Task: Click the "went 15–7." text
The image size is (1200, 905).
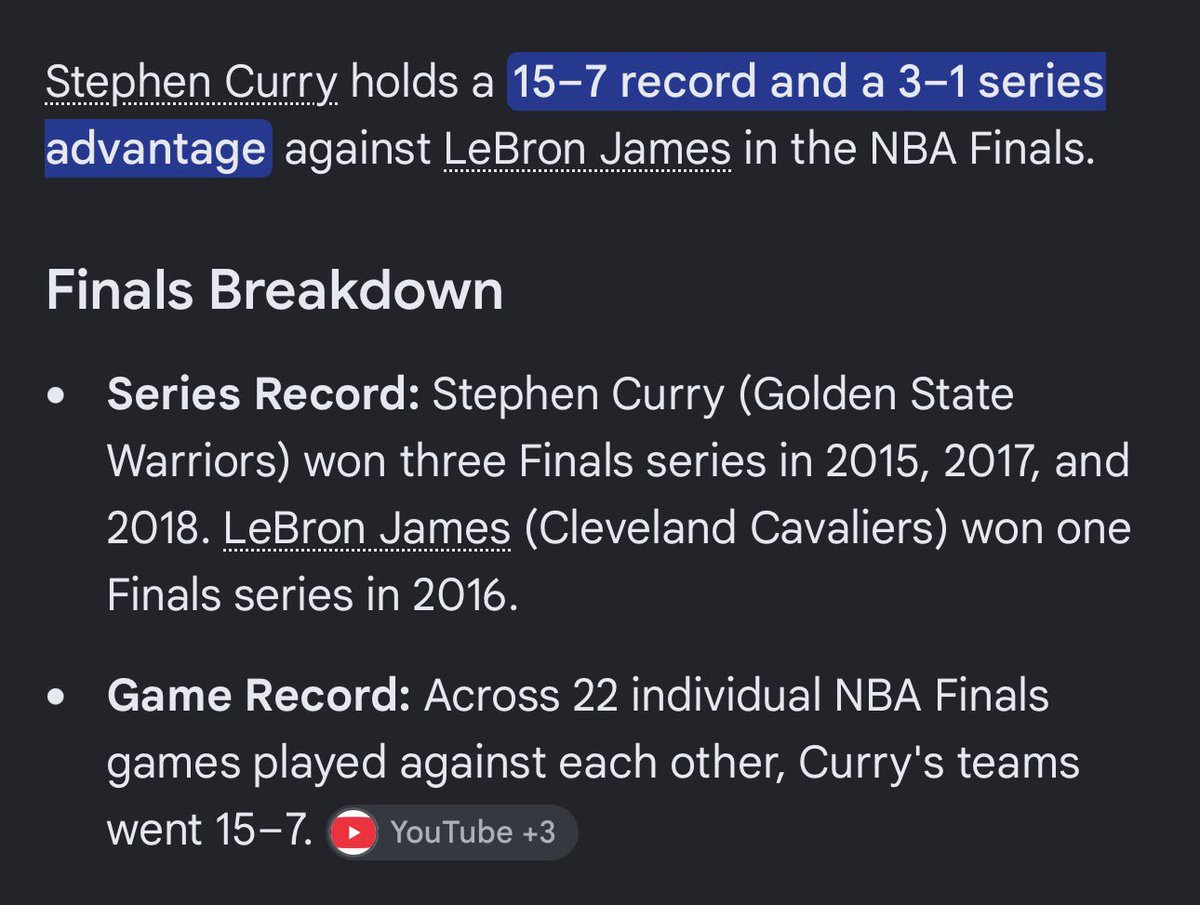Action: point(211,831)
